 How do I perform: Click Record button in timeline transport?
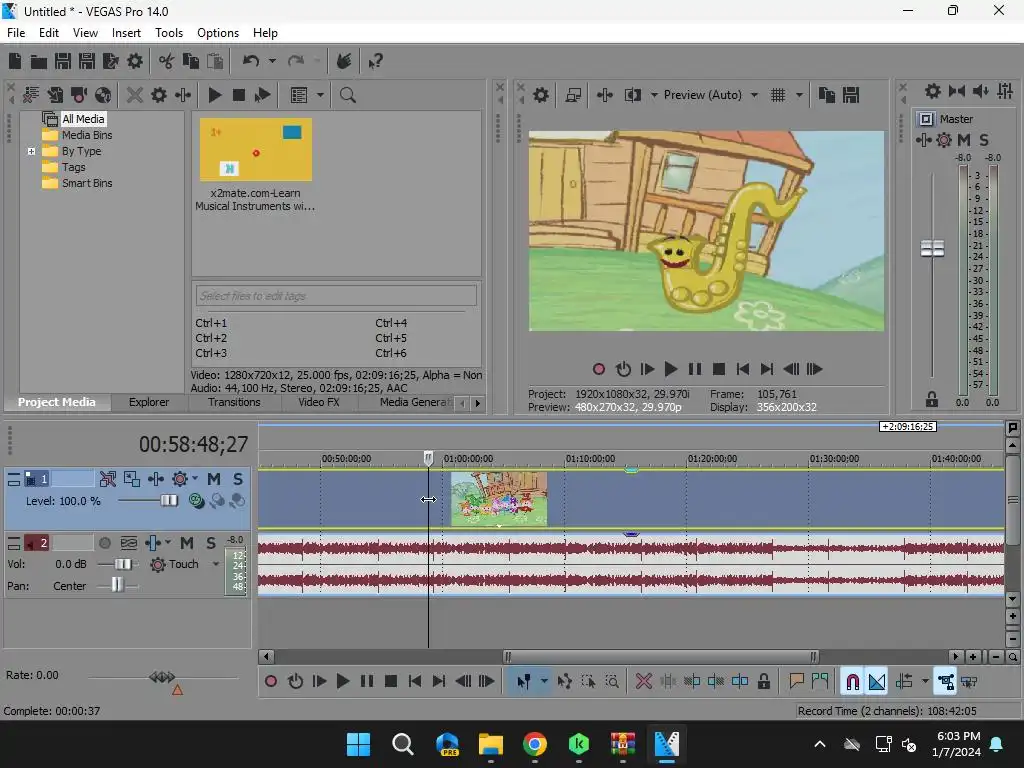pos(271,682)
